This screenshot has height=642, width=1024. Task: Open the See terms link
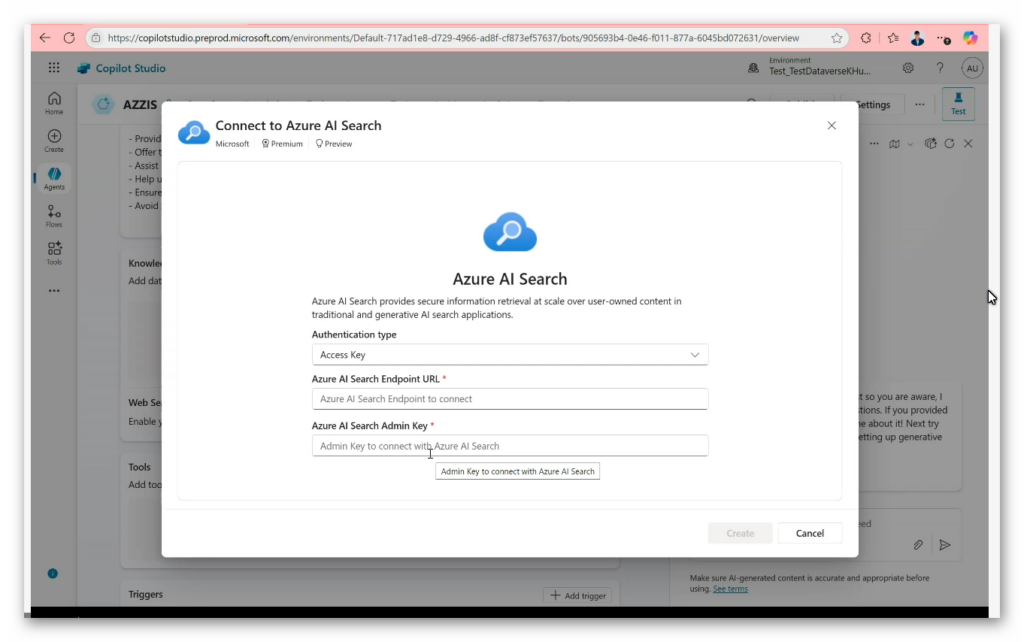(730, 589)
